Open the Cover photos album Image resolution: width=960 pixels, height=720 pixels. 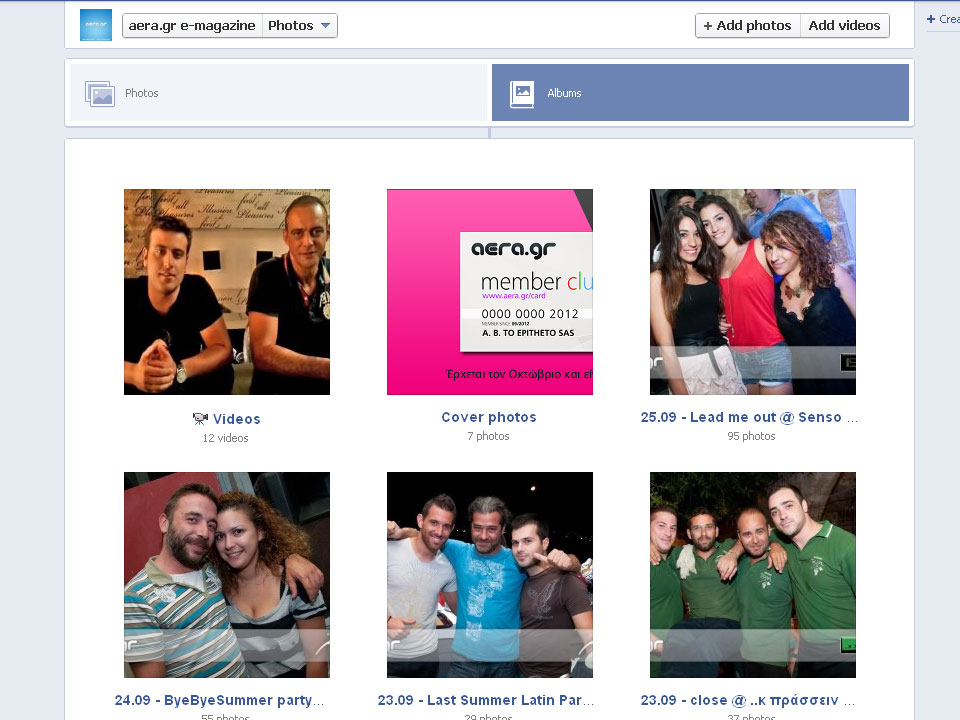(488, 417)
